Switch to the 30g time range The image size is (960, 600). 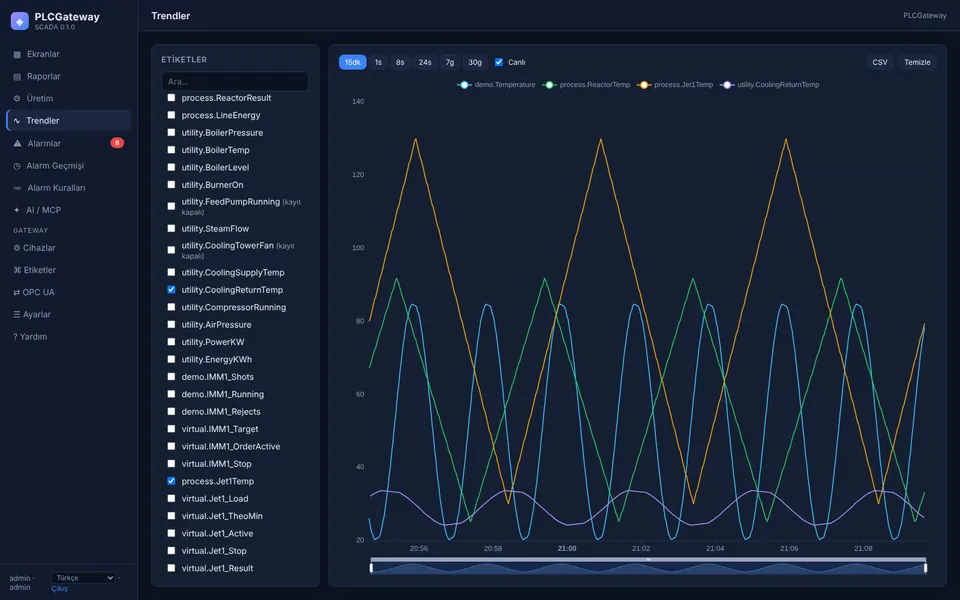(475, 62)
